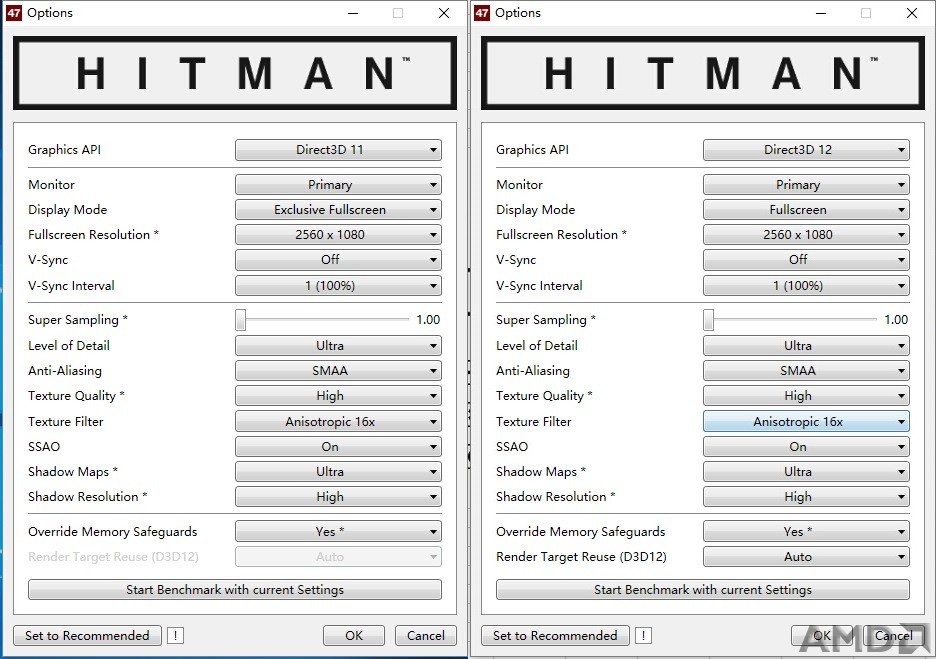The height and width of the screenshot is (659, 936).
Task: Close the left Options window
Action: coord(444,13)
